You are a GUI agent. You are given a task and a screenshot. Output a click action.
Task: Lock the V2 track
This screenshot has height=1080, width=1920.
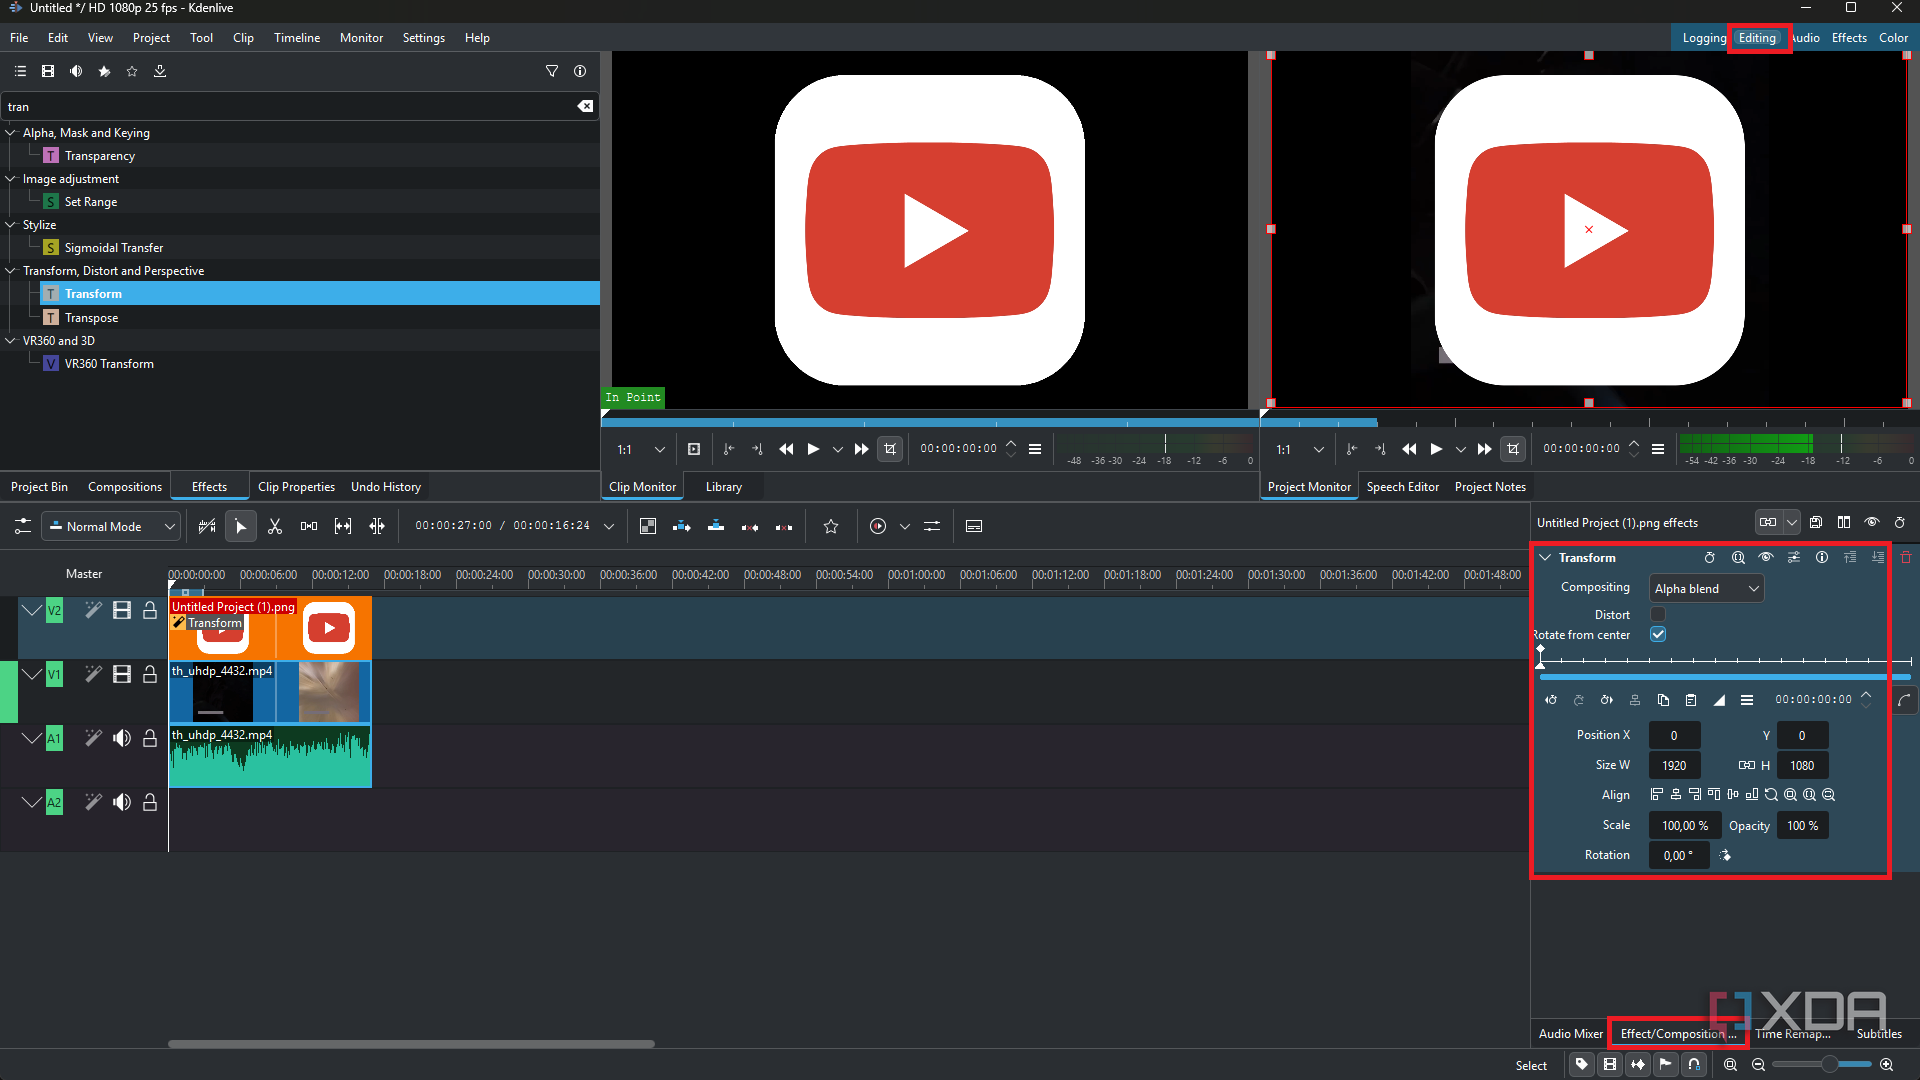(x=150, y=610)
